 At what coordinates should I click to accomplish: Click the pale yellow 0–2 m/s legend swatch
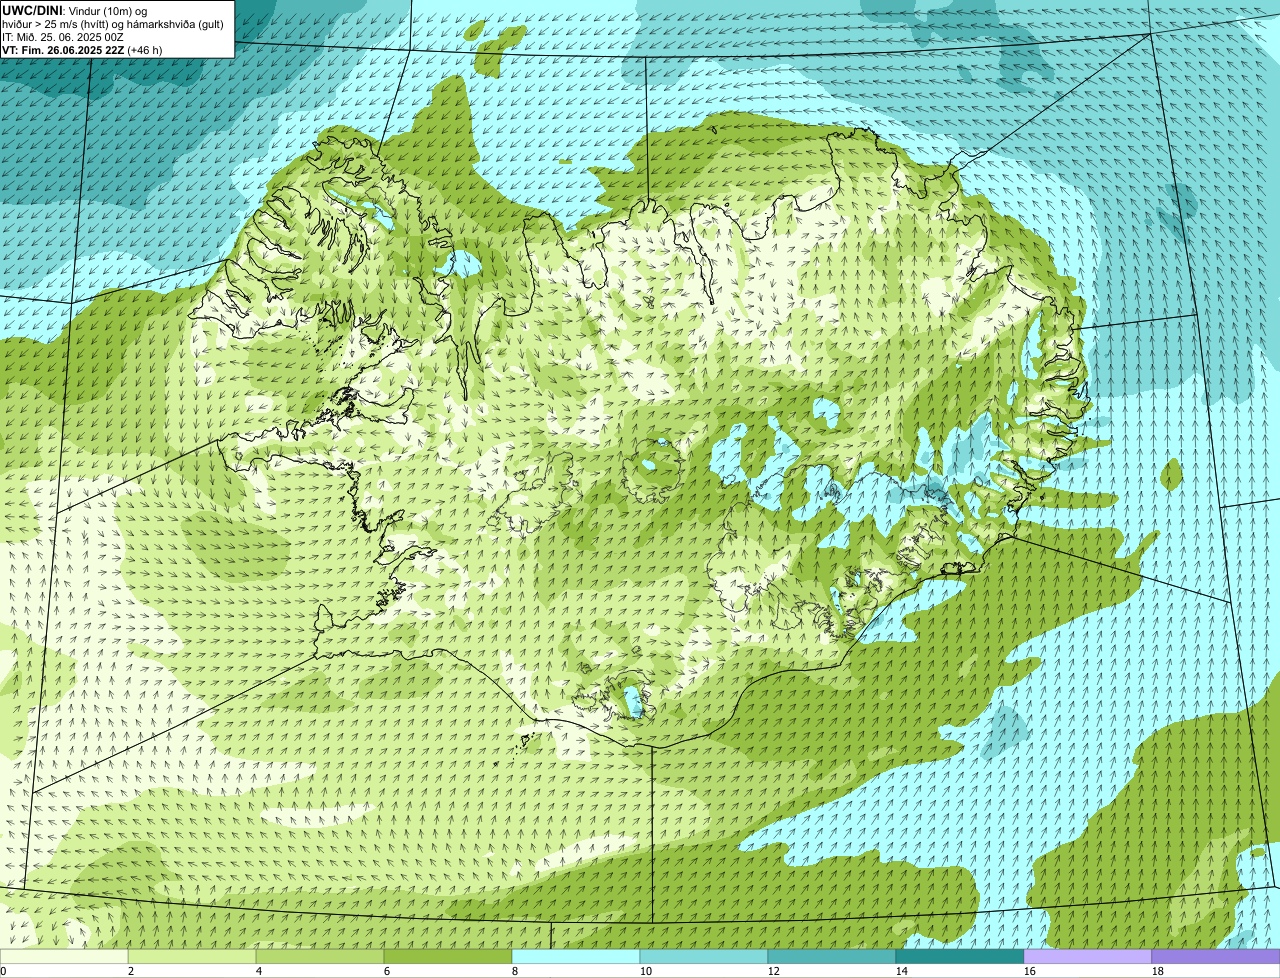pyautogui.click(x=64, y=957)
